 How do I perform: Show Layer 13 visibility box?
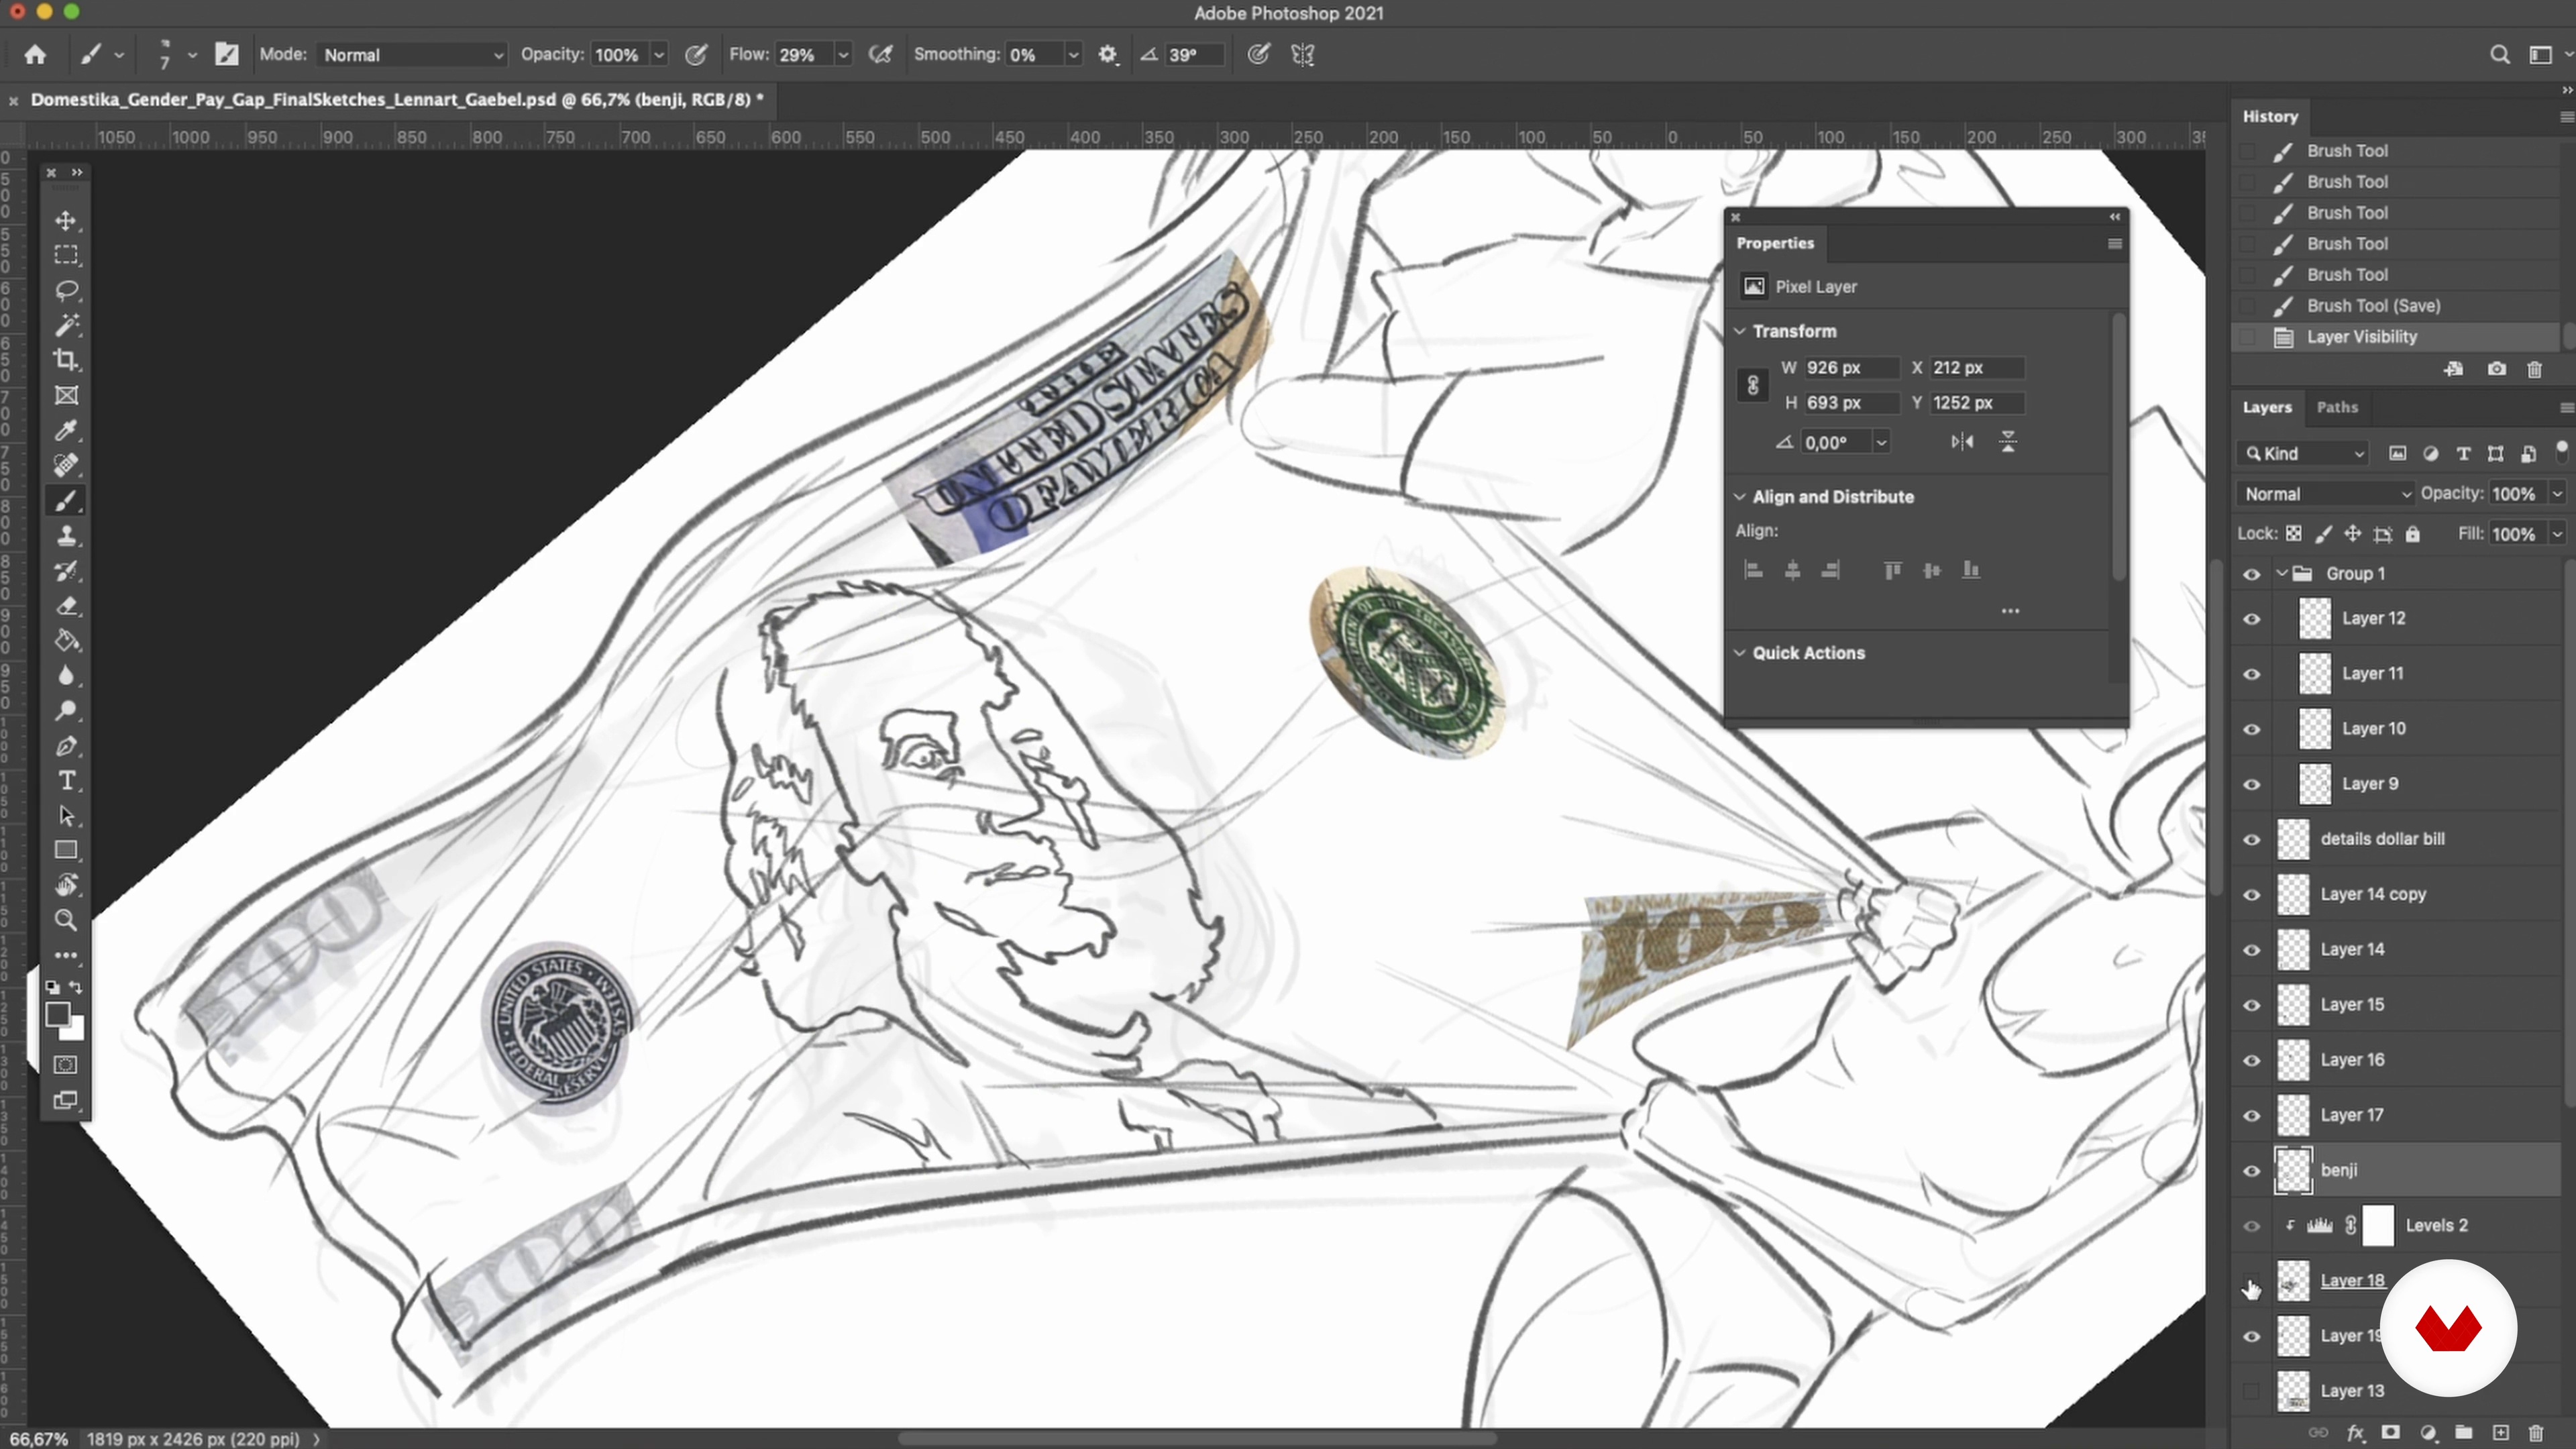2251,1391
